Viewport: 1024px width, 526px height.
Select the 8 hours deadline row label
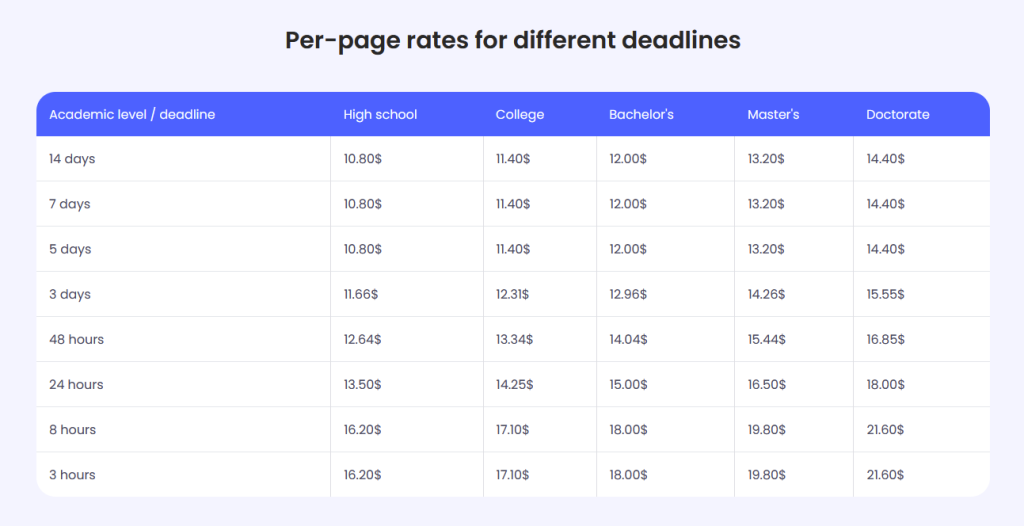point(72,429)
